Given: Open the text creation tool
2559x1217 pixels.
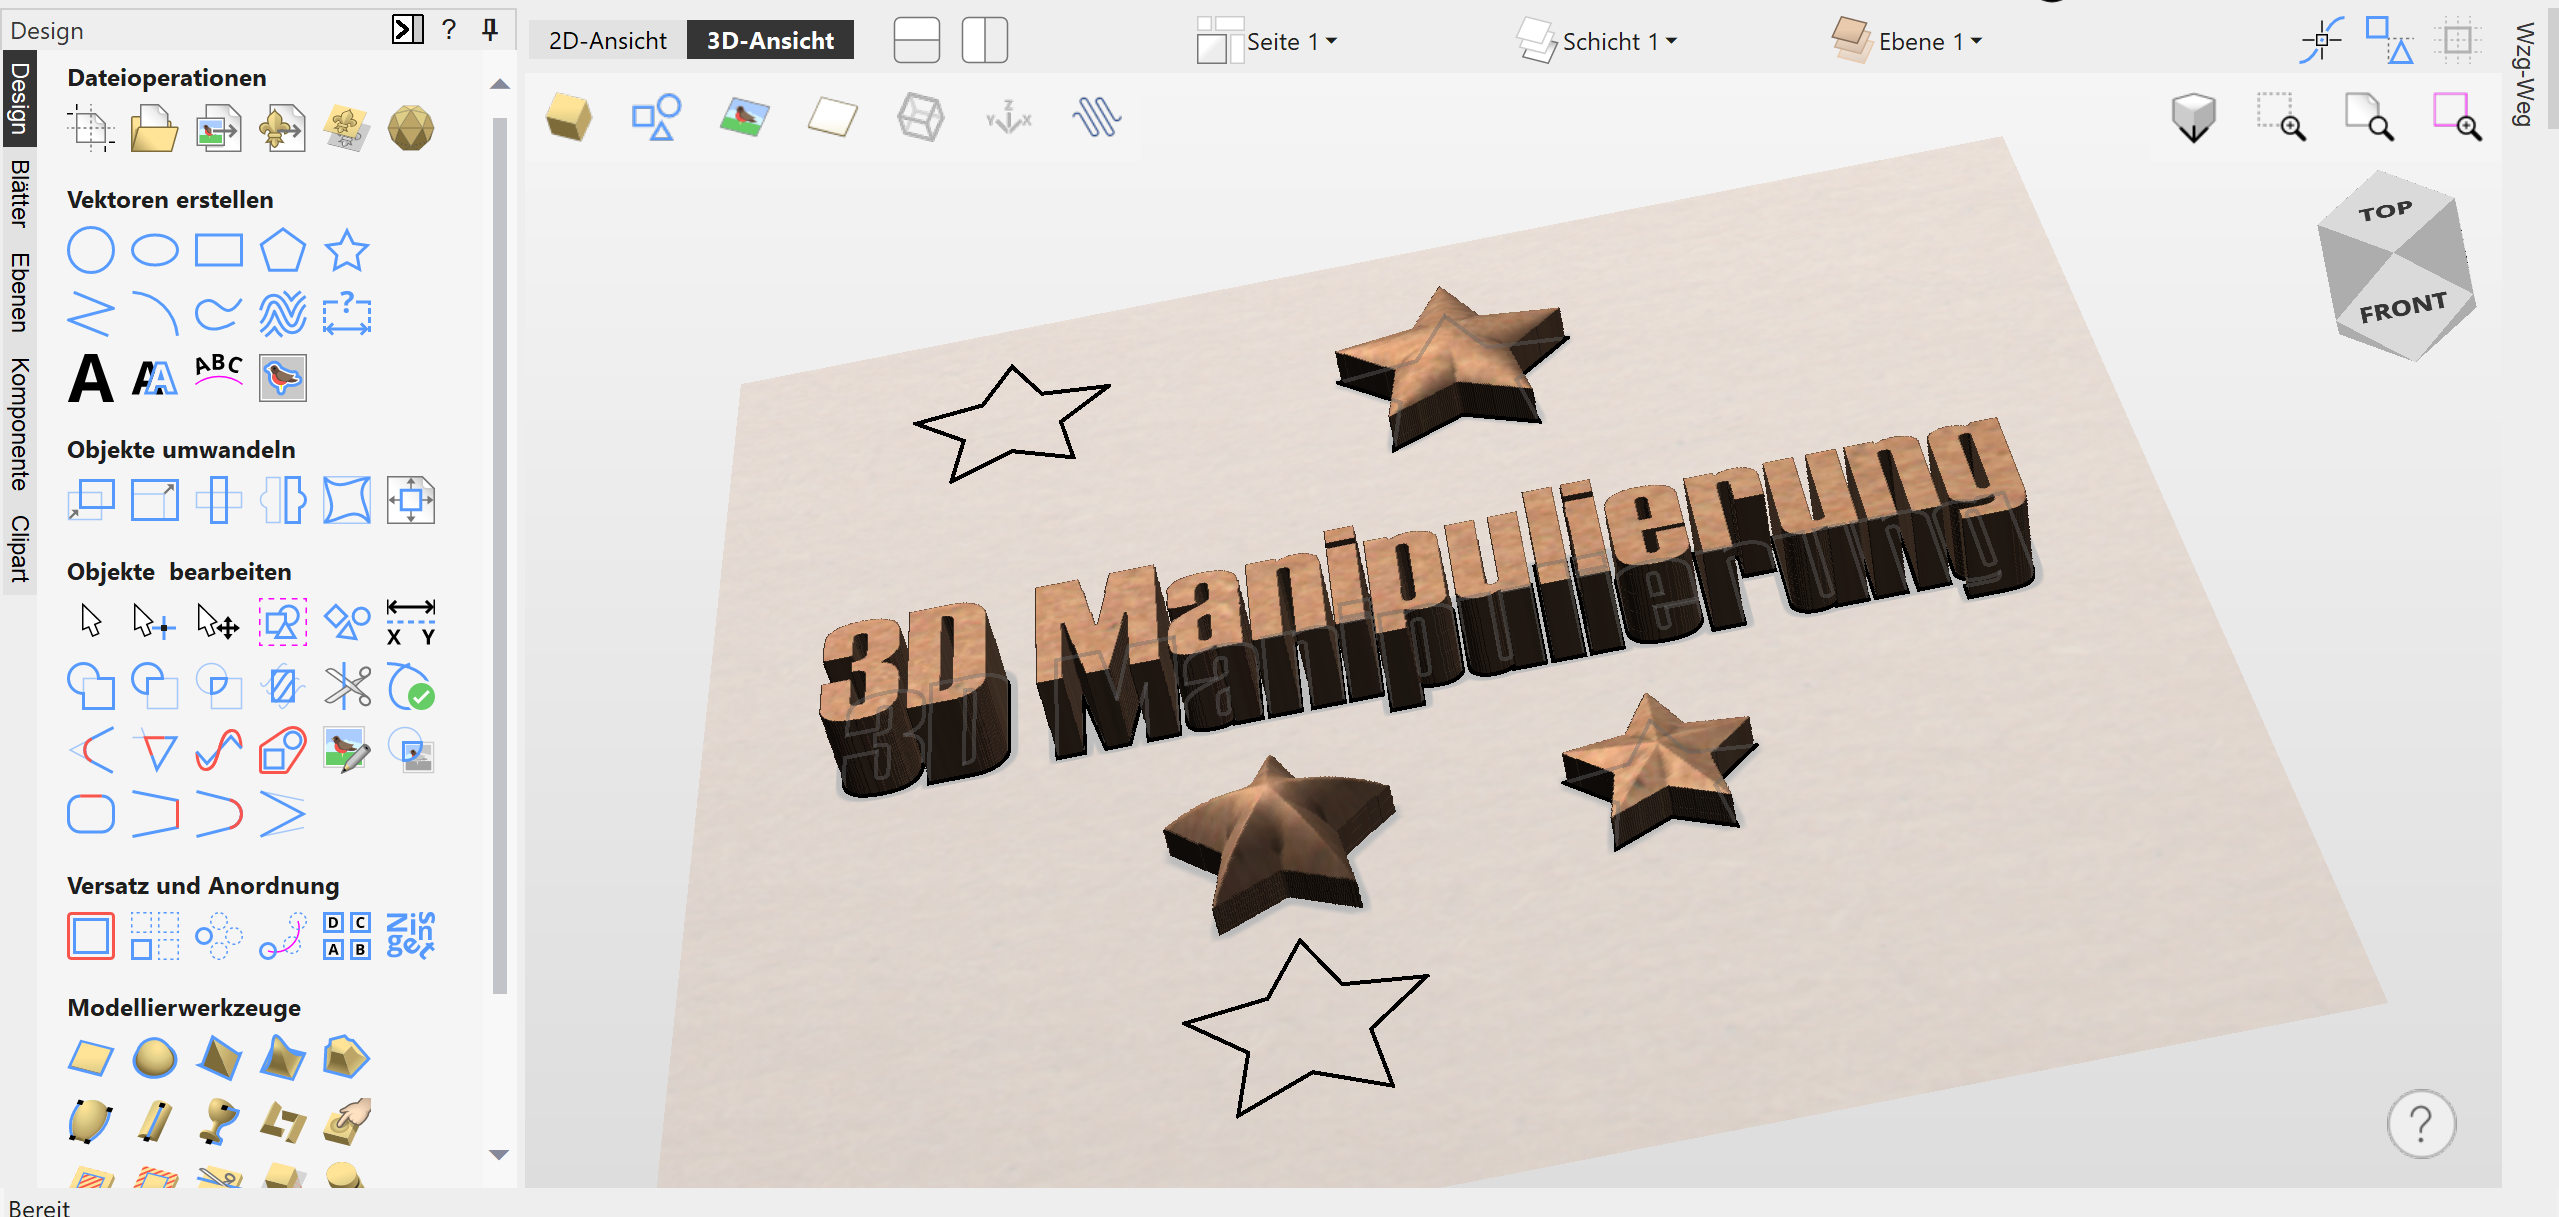Looking at the screenshot, I should [91, 378].
